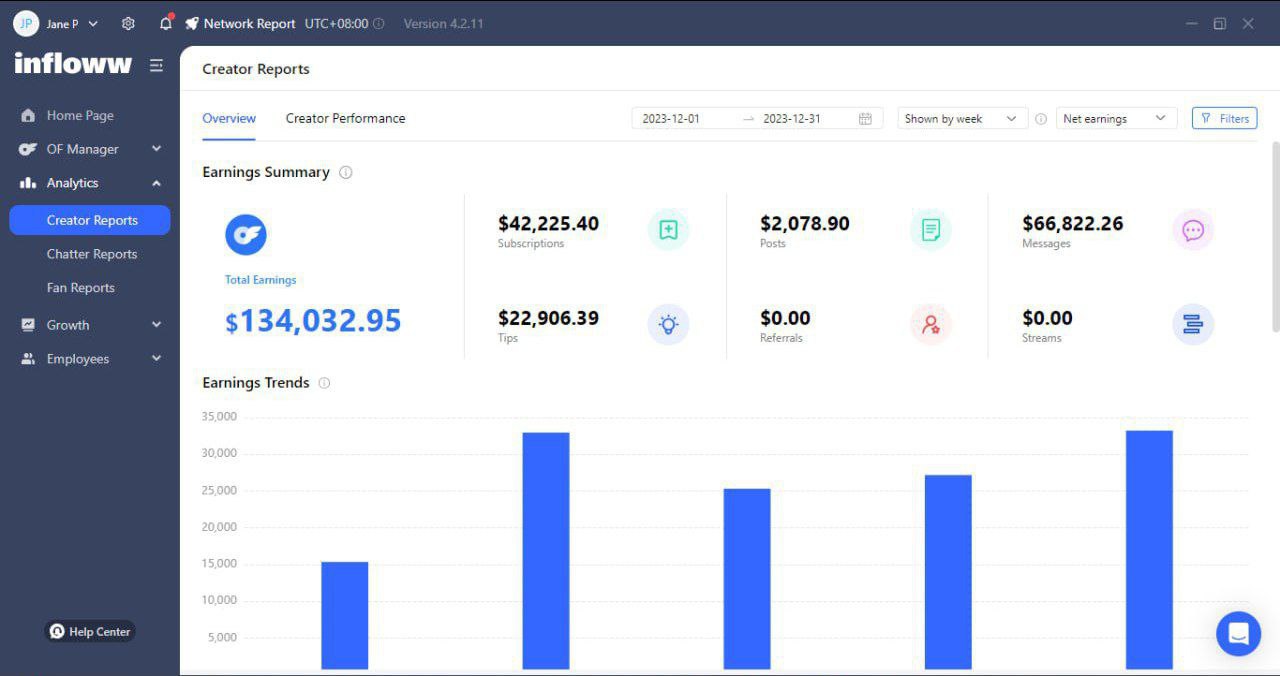Click the calendar icon in date range
Viewport: 1280px width, 676px height.
point(865,118)
